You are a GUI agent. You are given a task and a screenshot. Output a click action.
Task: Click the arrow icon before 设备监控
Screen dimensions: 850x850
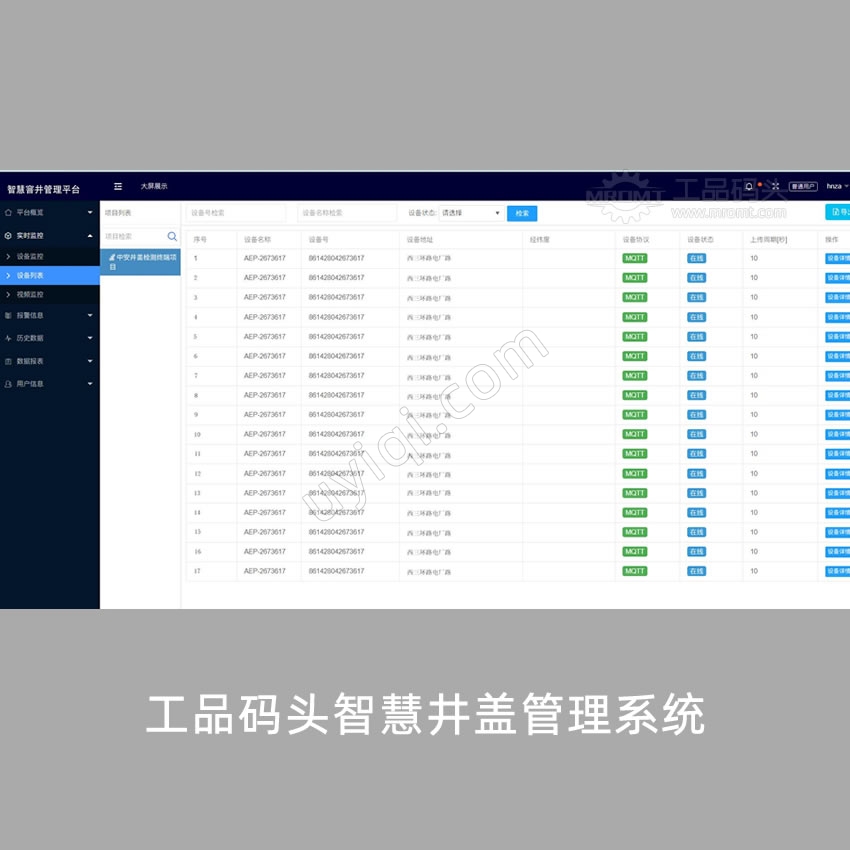coord(8,256)
